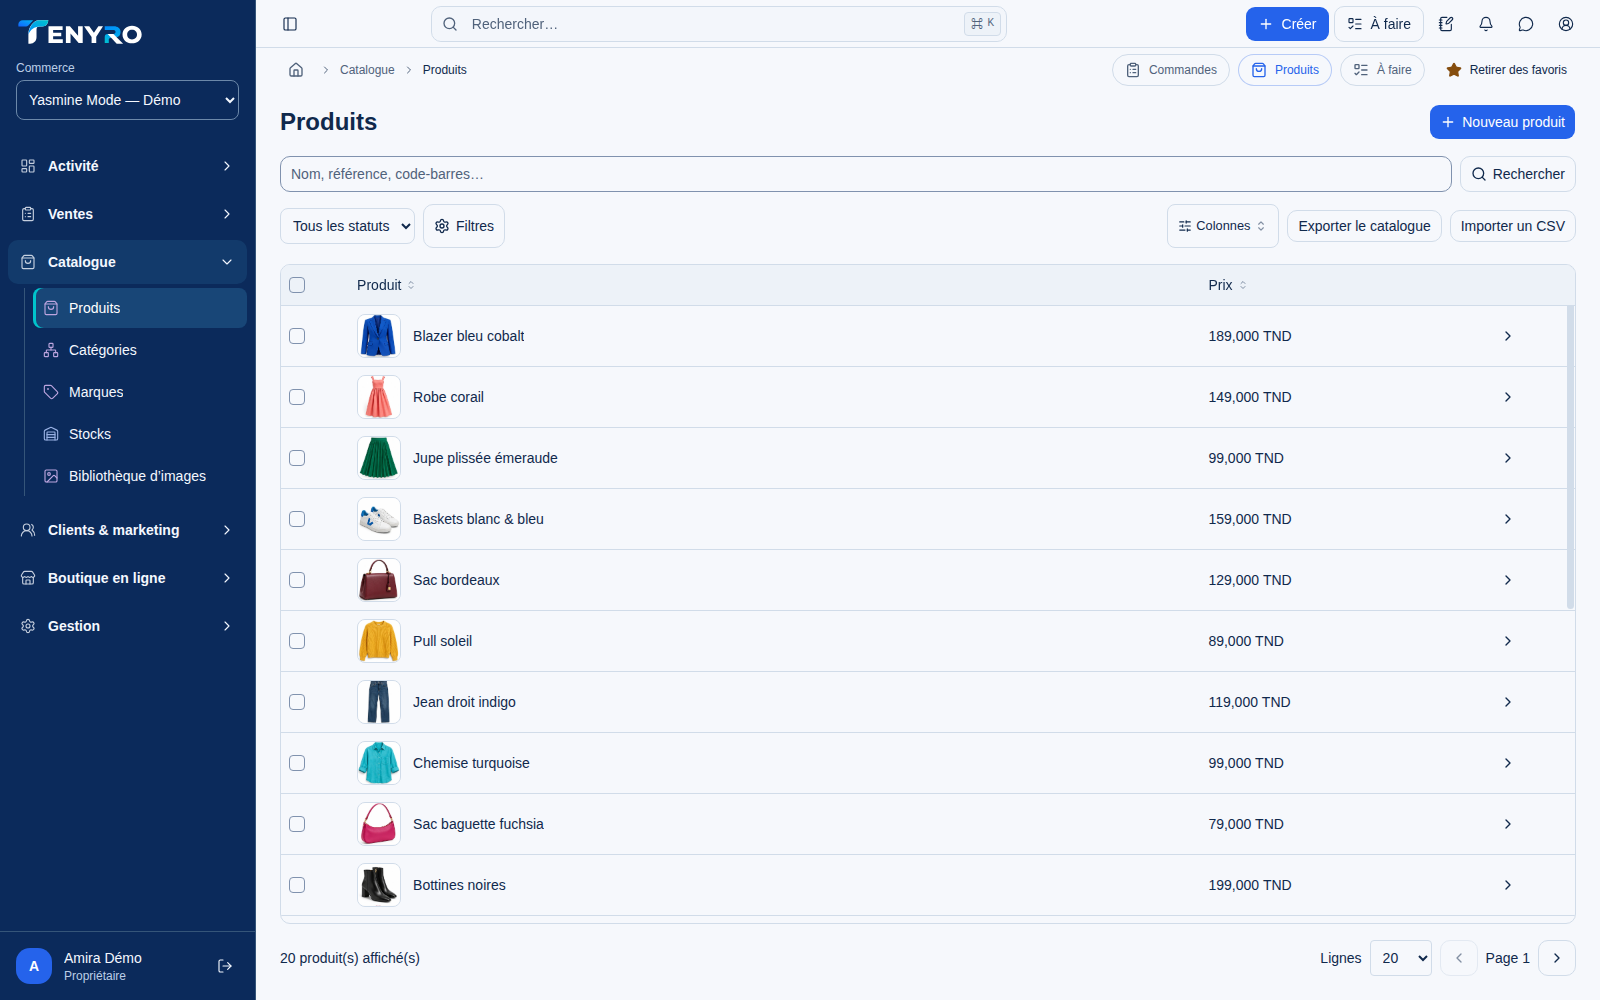Open row arrow for Bottines noires
1600x1000 pixels.
click(1508, 885)
